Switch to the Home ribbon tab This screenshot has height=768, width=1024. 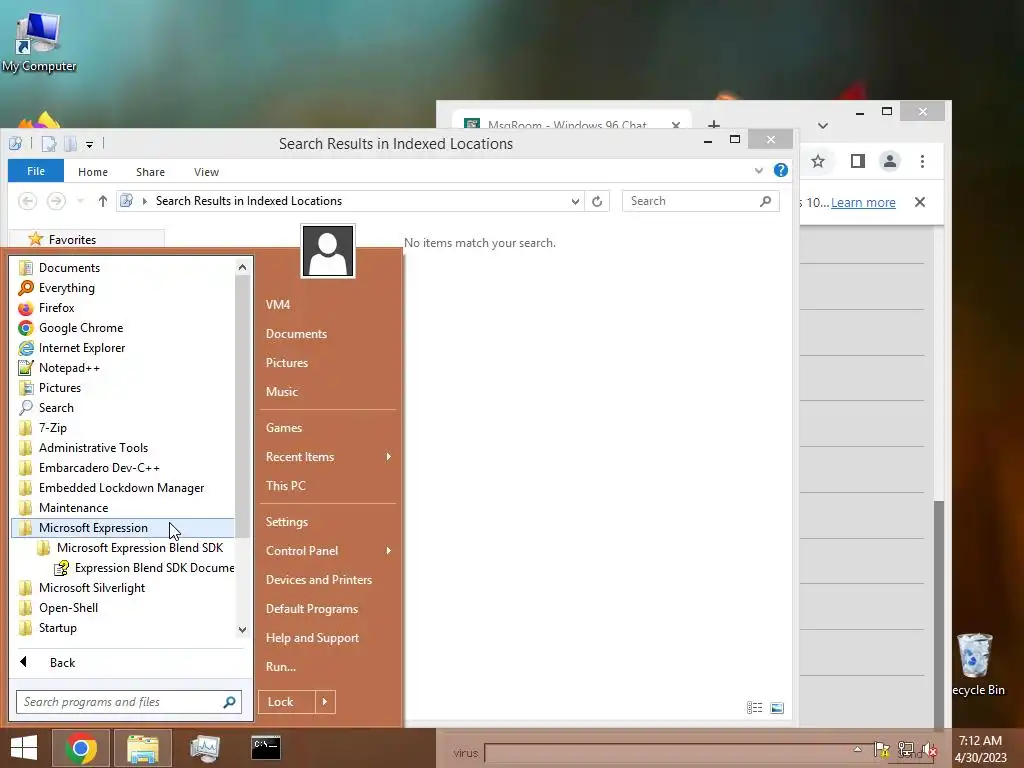pyautogui.click(x=93, y=172)
